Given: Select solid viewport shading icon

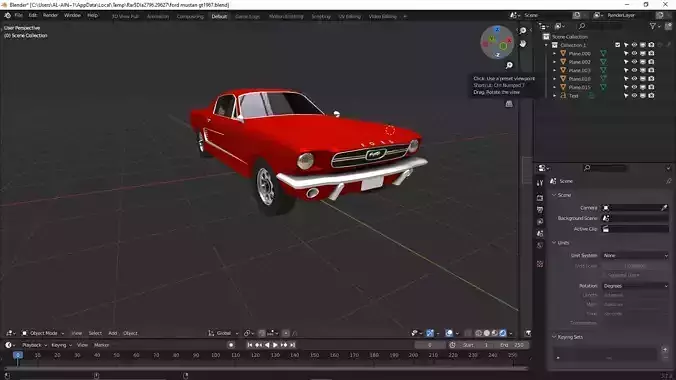Looking at the screenshot, I should point(487,333).
